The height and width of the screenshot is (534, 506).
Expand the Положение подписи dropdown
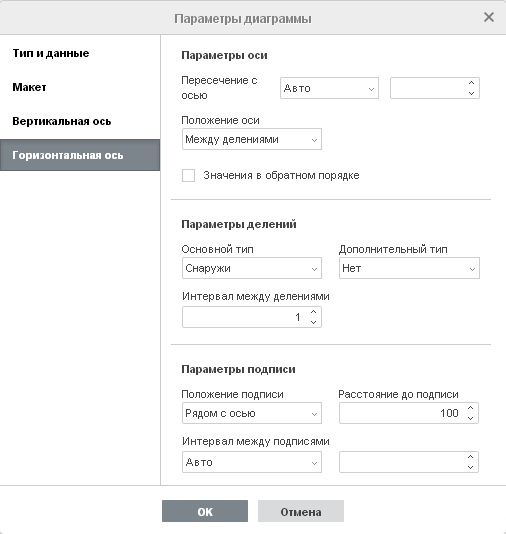[252, 413]
